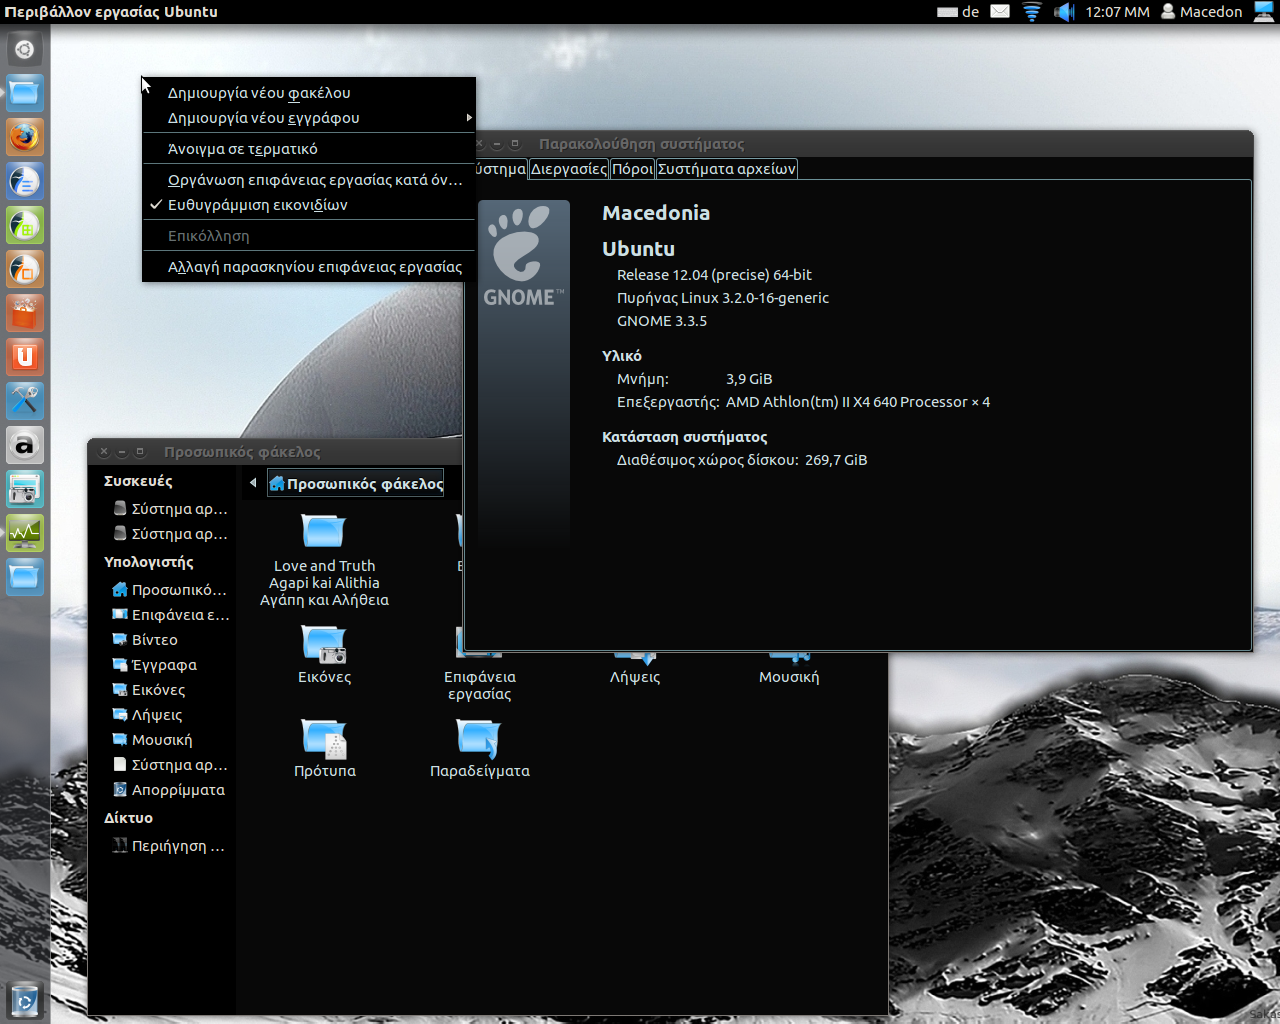Screen dimensions: 1280x1024
Task: Open the Ubuntu Dash home launcher button
Action: [x=25, y=49]
